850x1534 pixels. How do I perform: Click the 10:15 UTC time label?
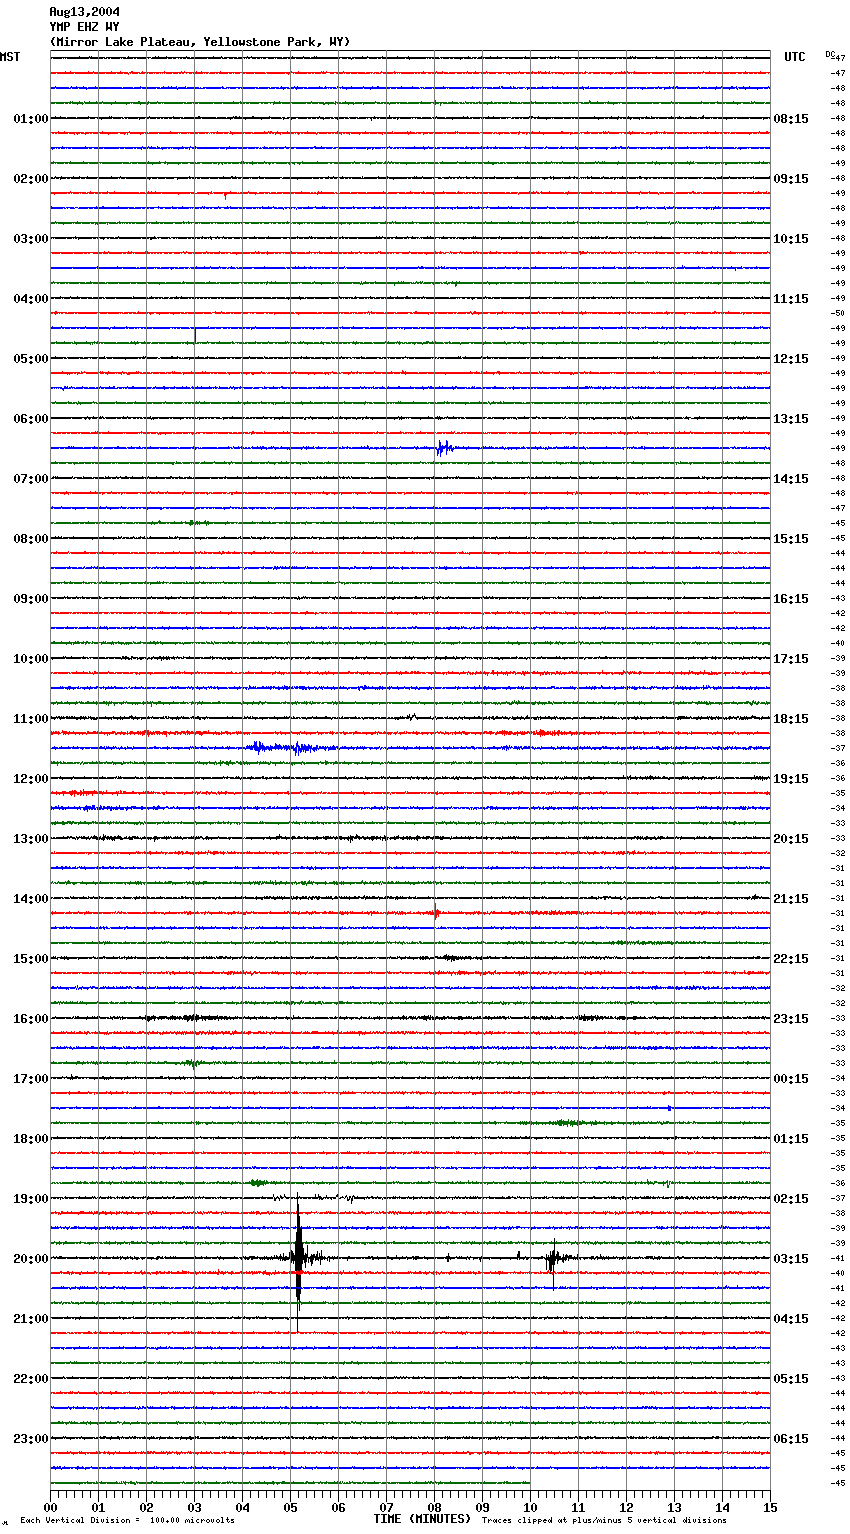[791, 239]
